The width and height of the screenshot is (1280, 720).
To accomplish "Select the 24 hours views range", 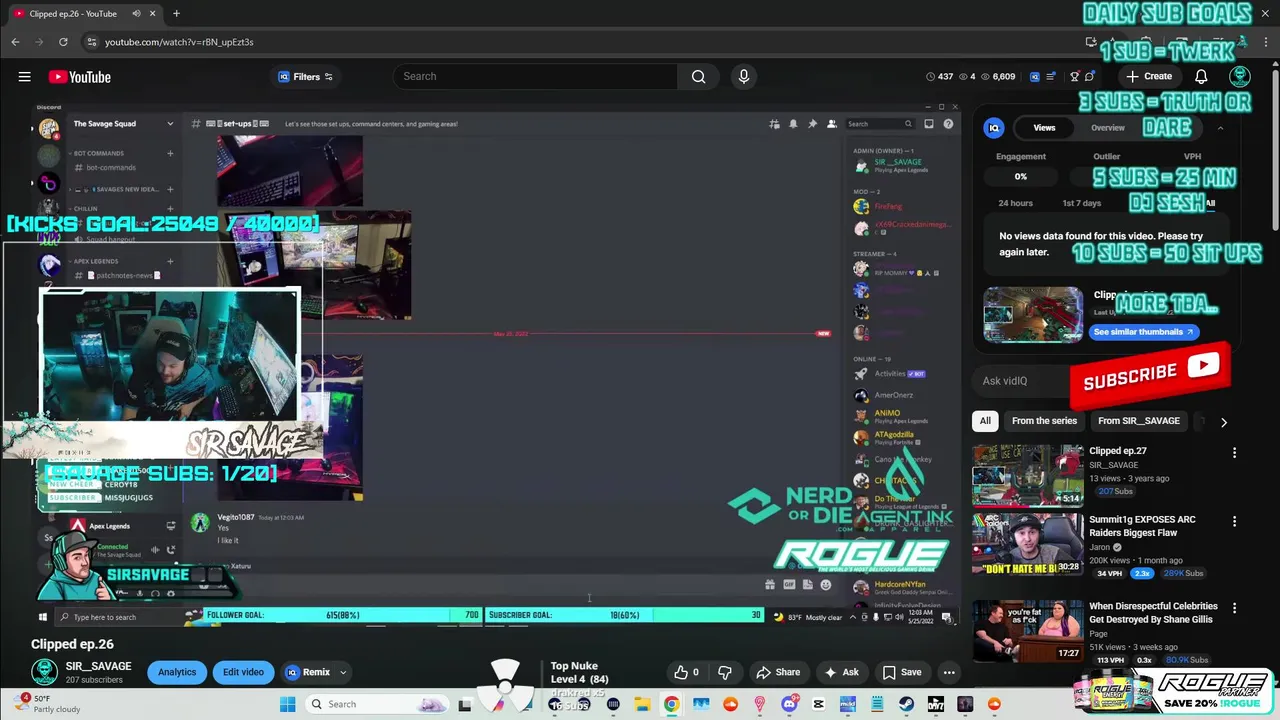I will (1015, 203).
